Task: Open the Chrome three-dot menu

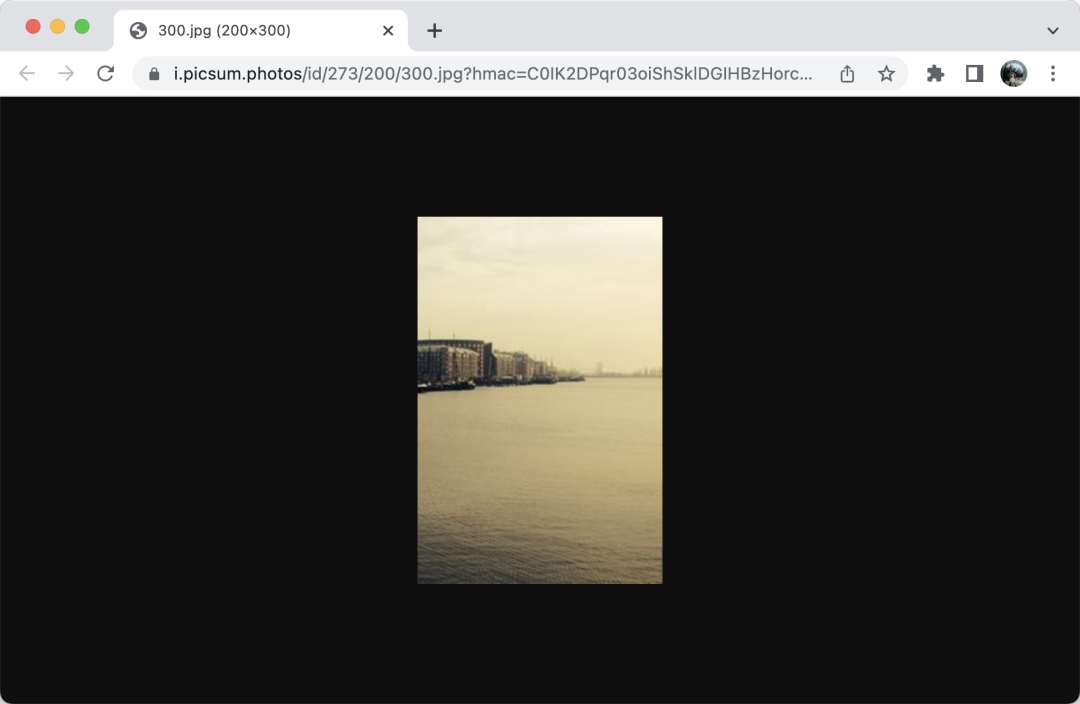Action: (1053, 74)
